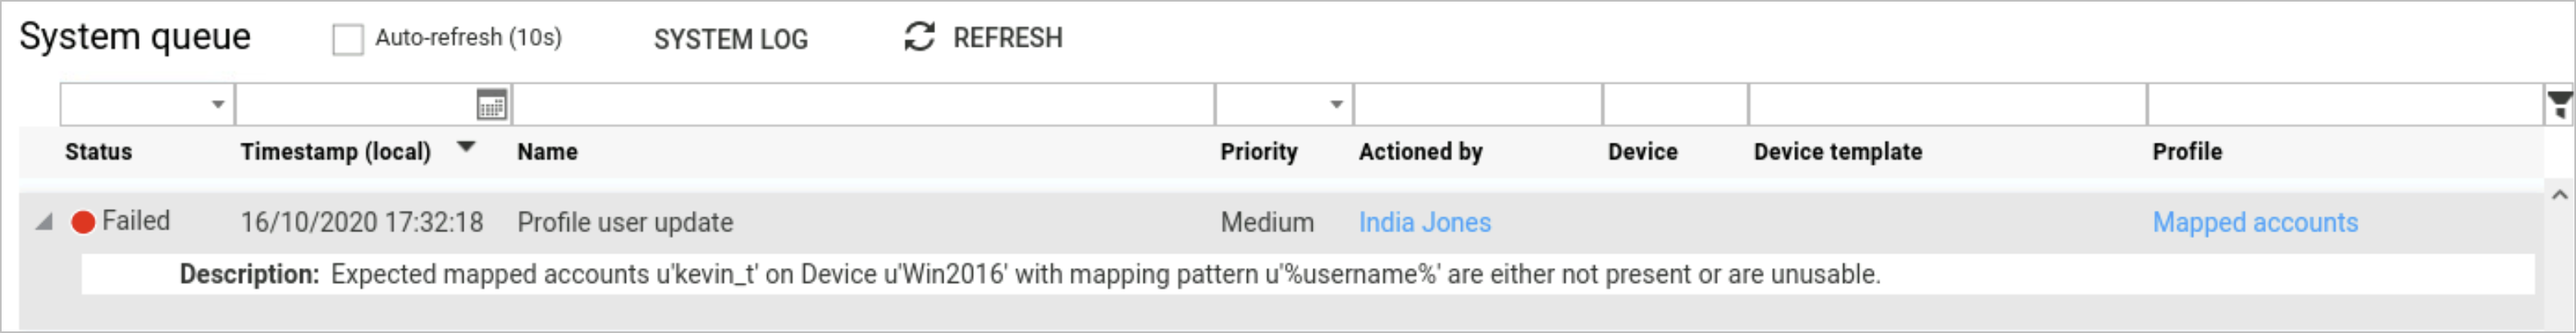Click the Actioned by filter field
The image size is (2576, 333).
click(x=1476, y=105)
